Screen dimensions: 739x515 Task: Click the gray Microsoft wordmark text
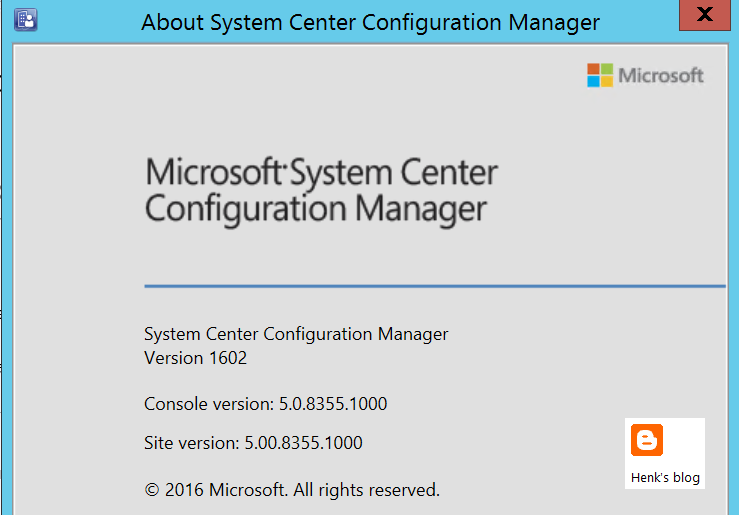point(661,75)
